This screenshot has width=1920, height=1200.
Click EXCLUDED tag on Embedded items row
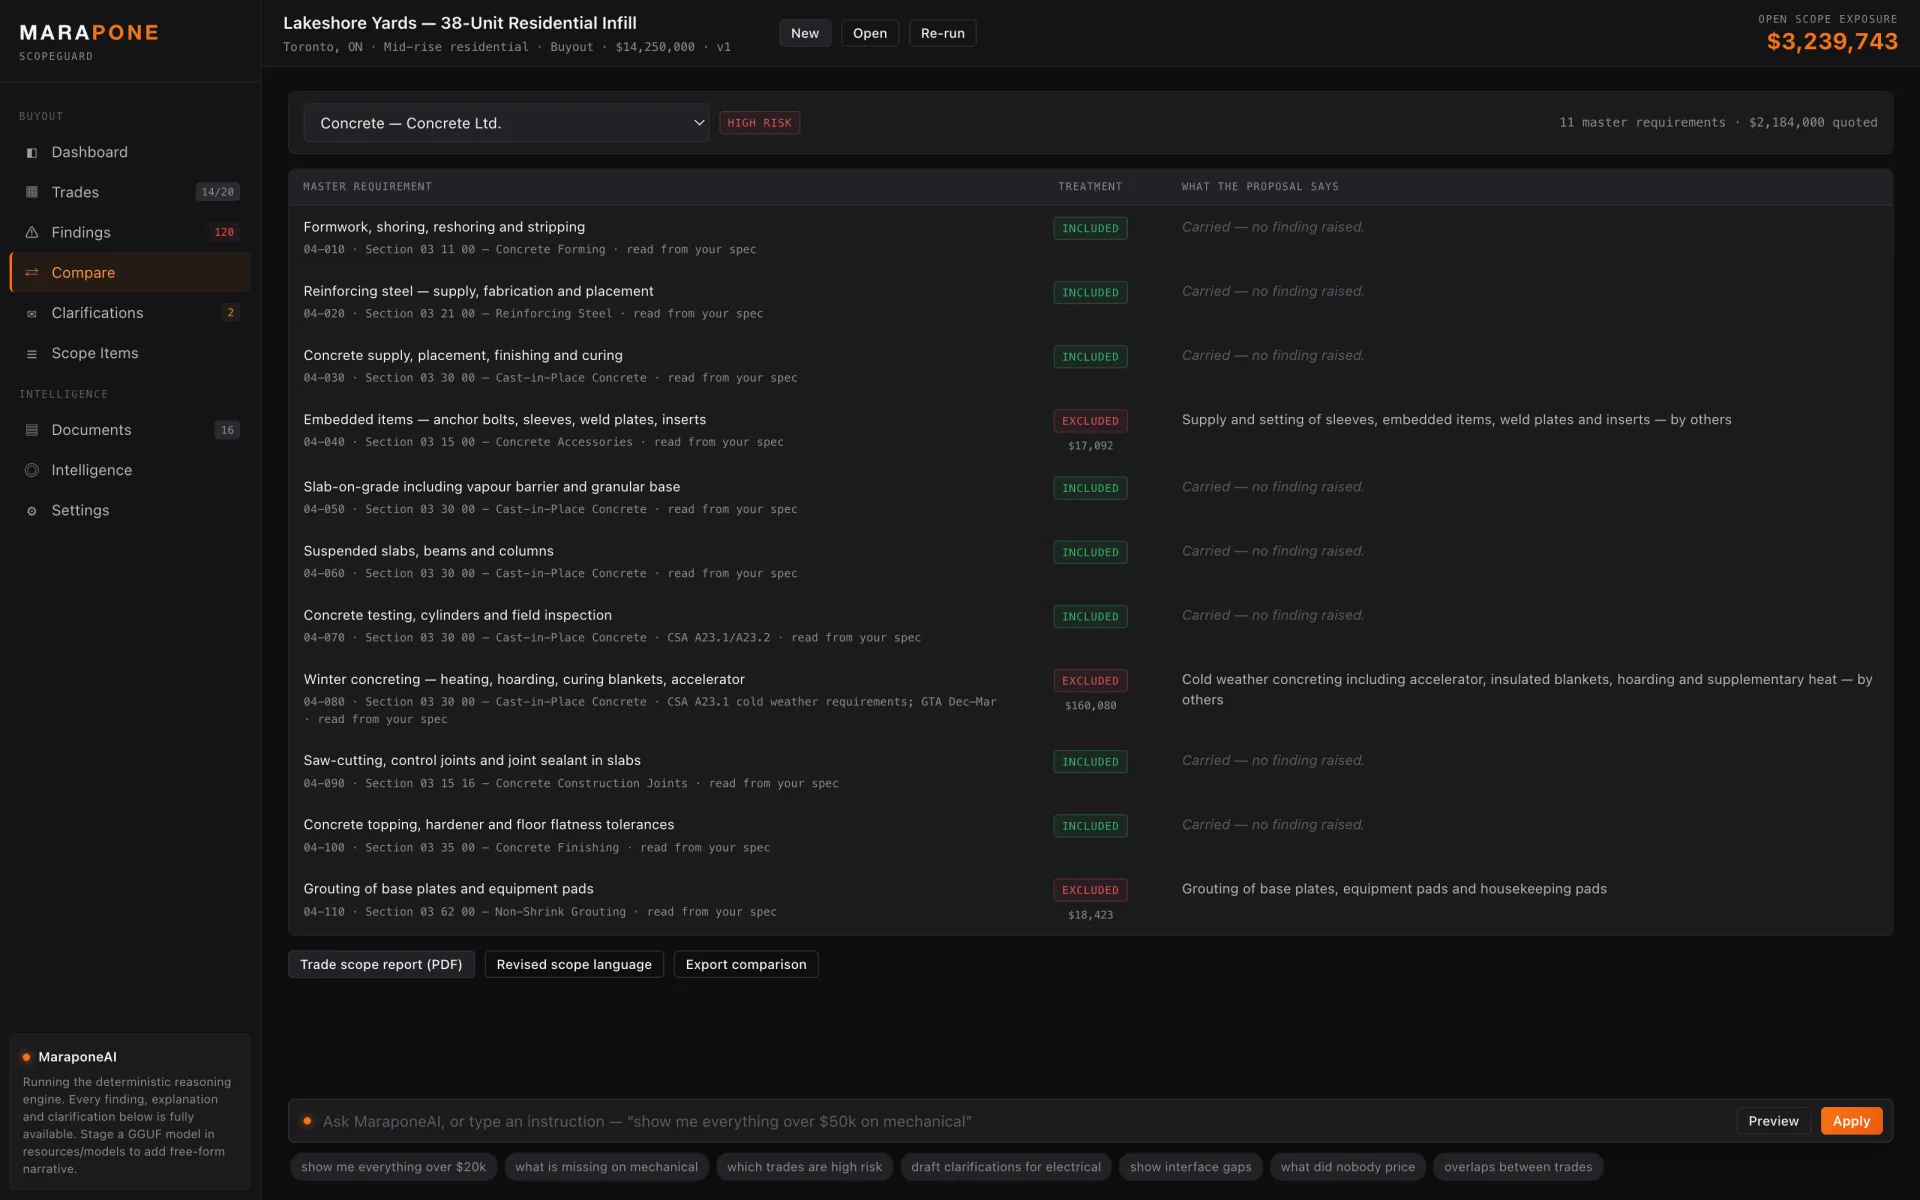tap(1090, 421)
